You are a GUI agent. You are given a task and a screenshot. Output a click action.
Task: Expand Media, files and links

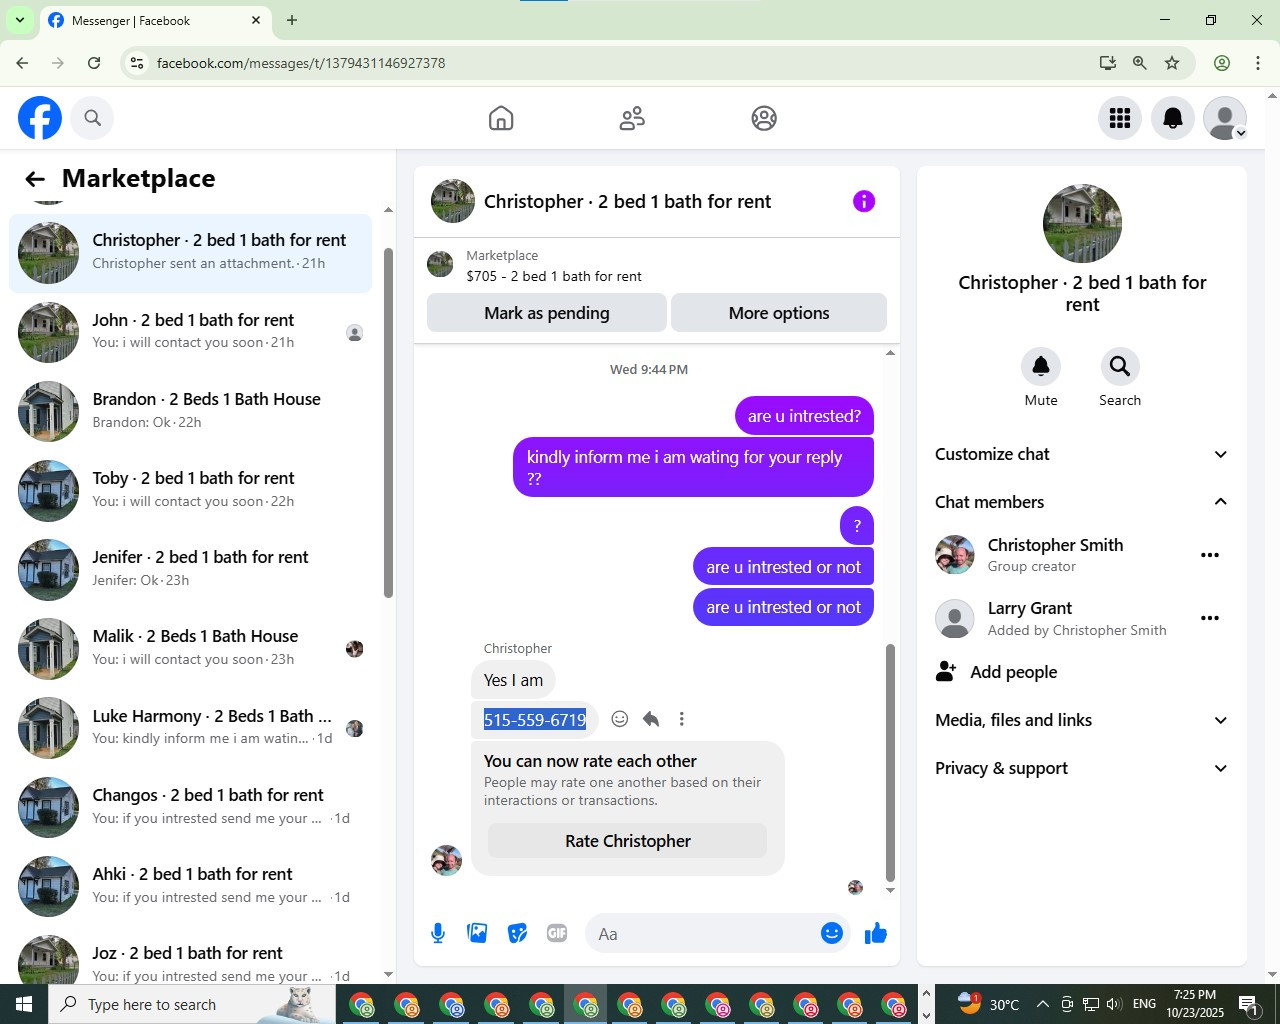click(1081, 720)
